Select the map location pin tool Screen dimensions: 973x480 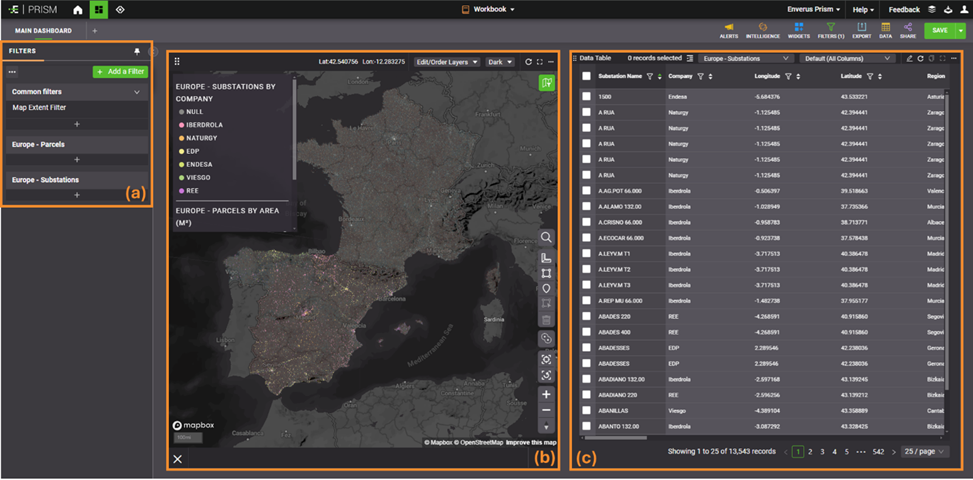546,288
